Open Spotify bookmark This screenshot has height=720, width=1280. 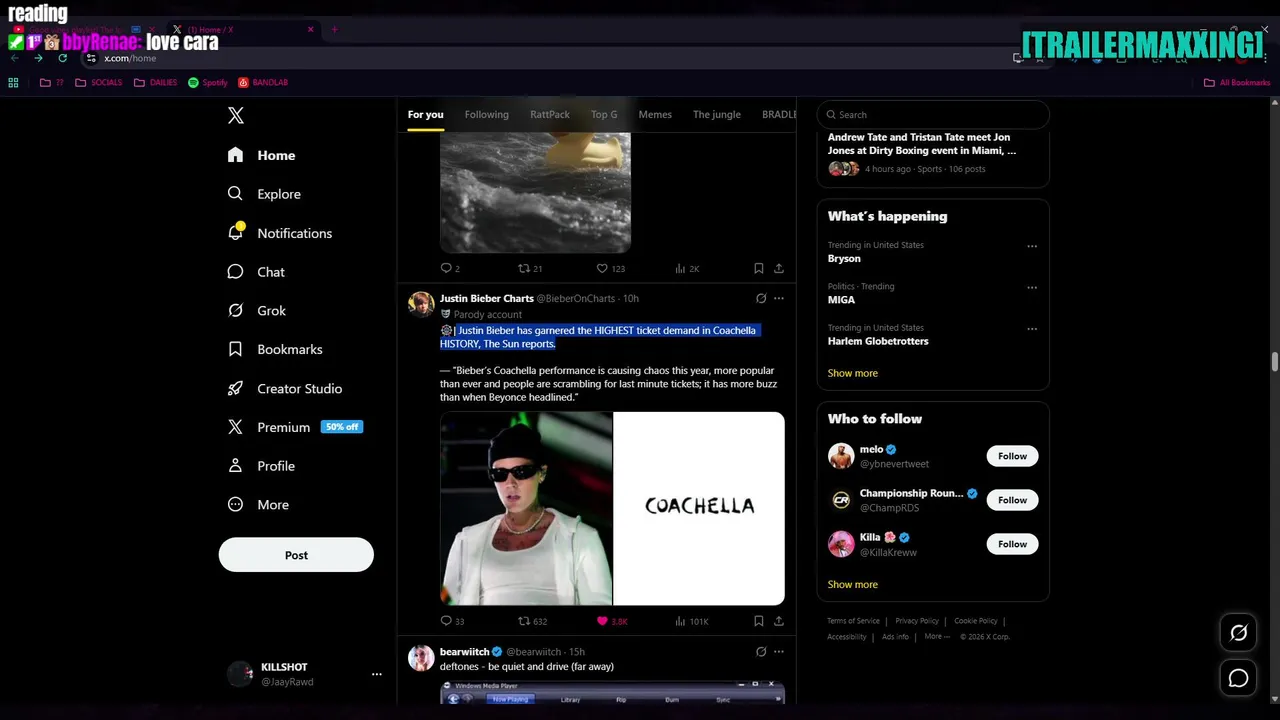[208, 83]
